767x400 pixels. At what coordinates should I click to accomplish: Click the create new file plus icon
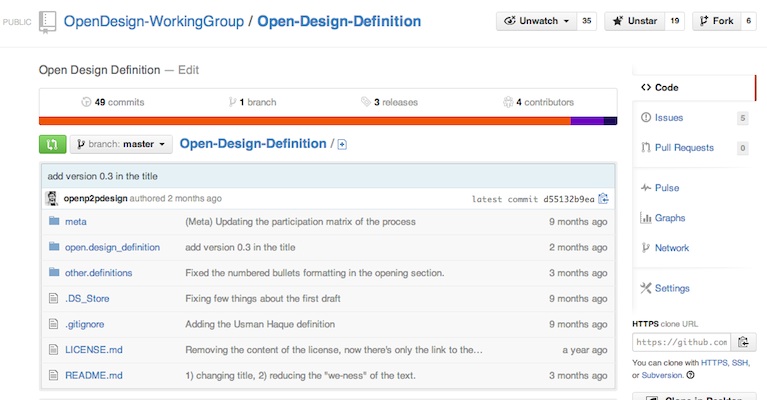[342, 144]
